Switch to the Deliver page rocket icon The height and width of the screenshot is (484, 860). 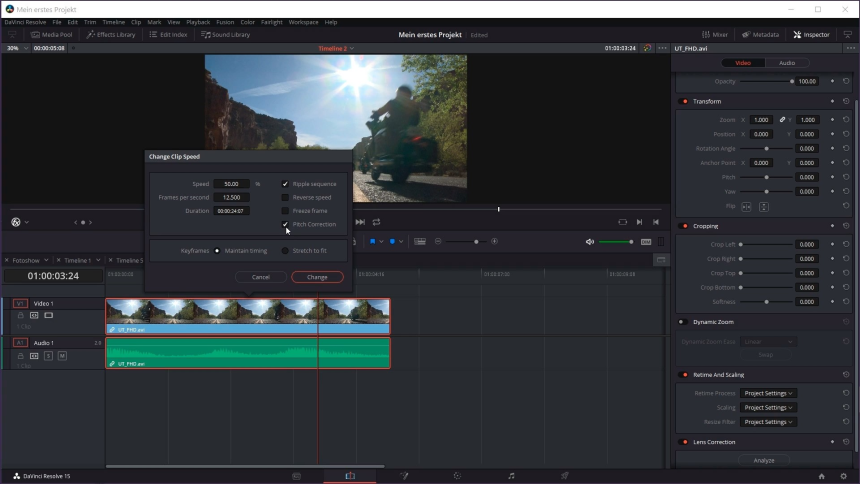(564, 476)
